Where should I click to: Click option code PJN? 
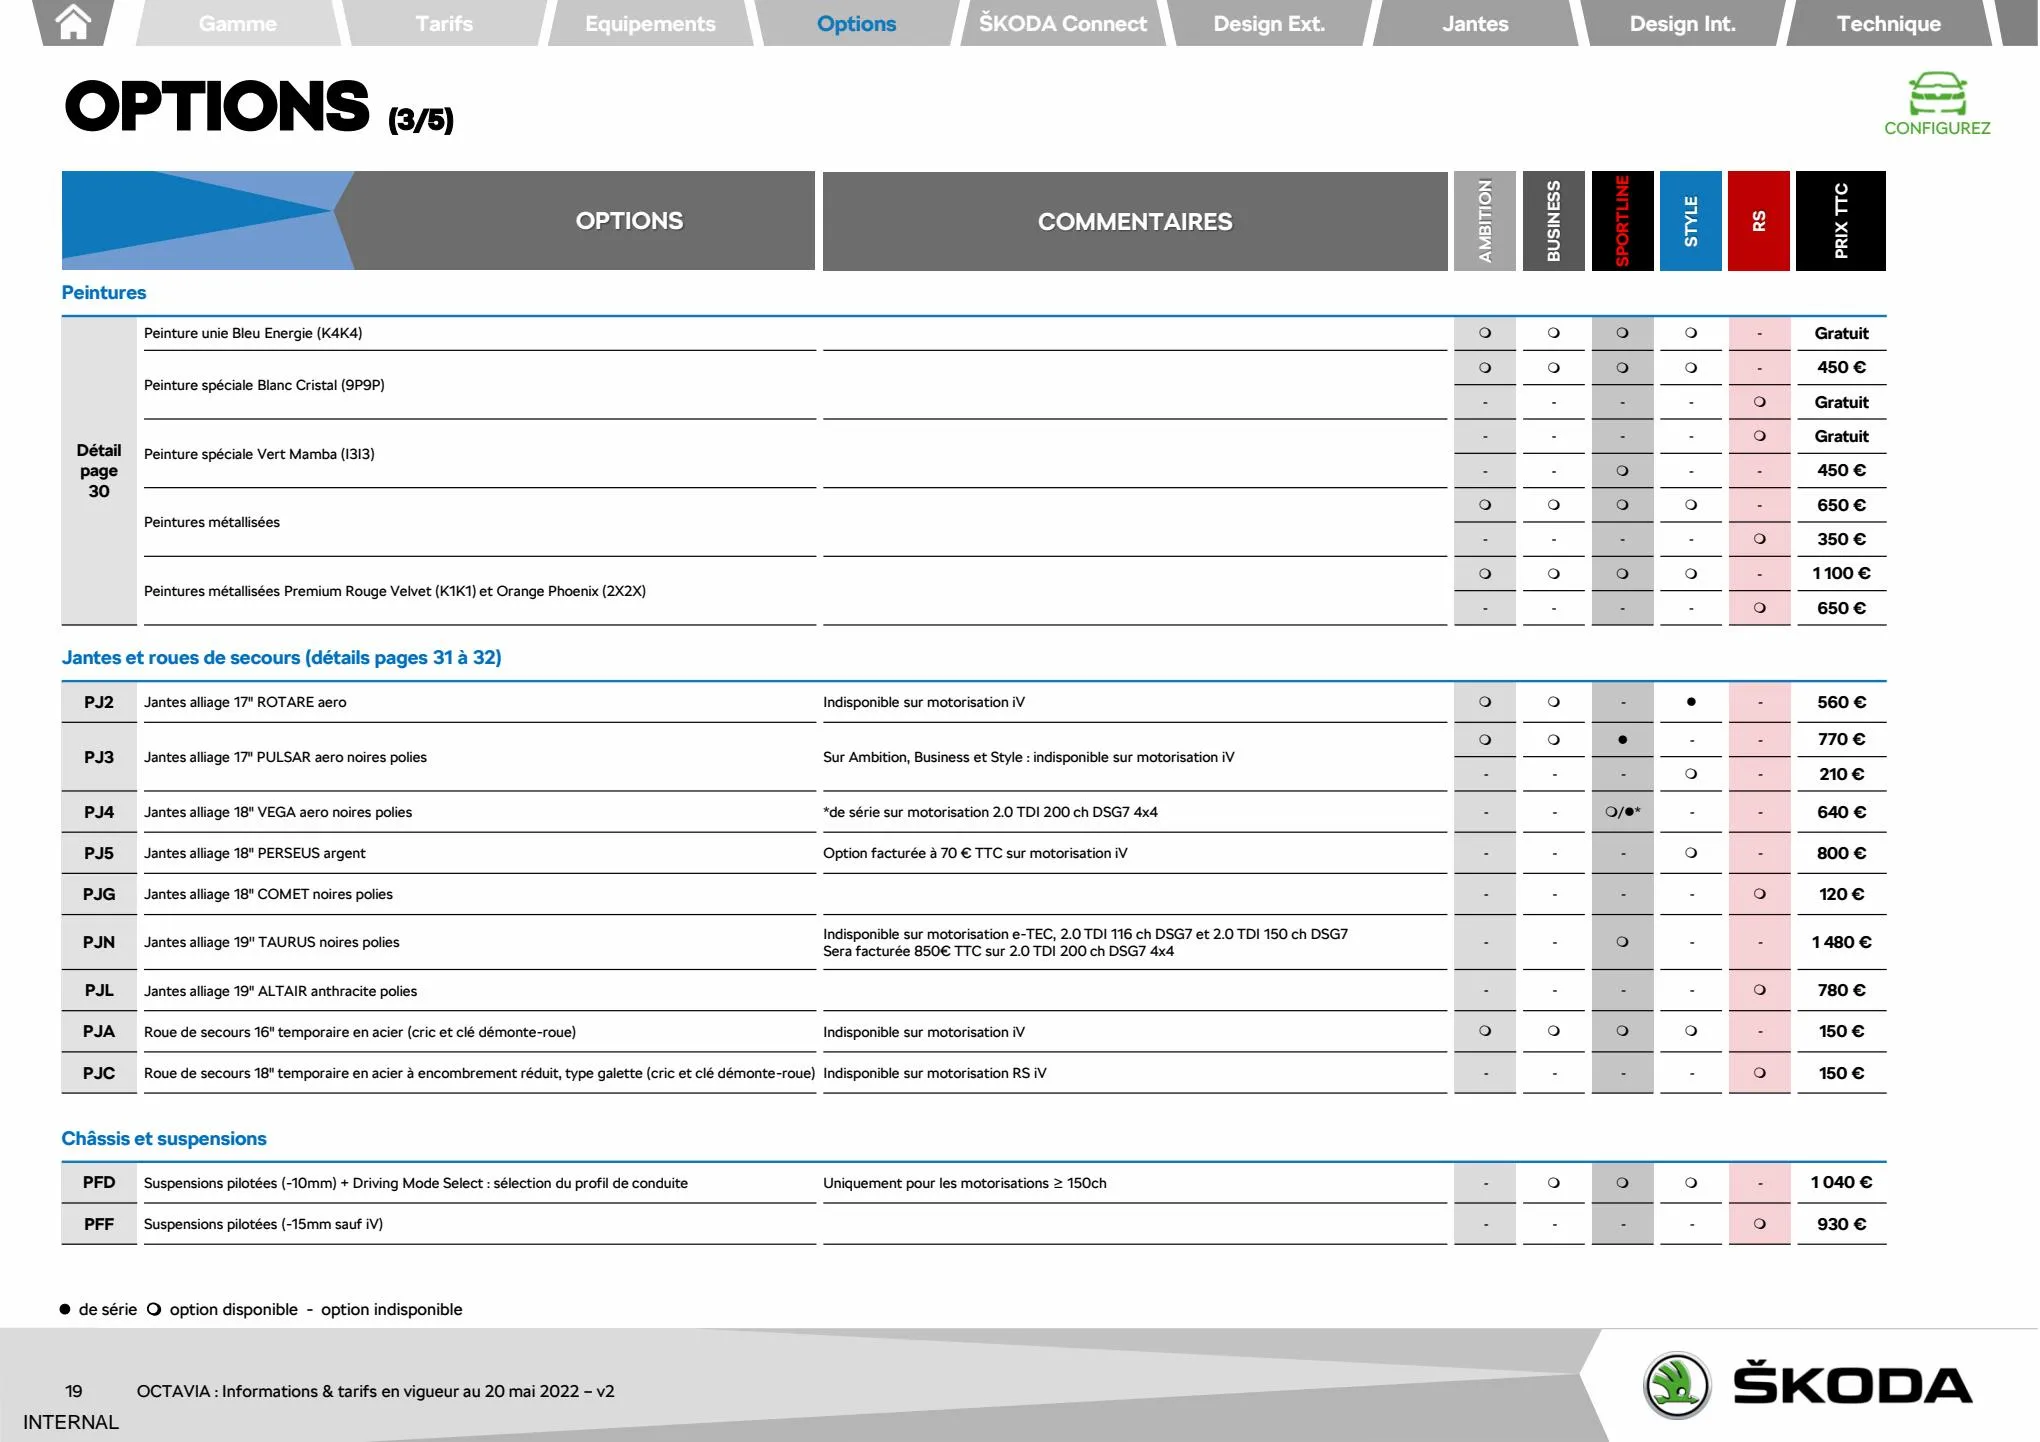(99, 942)
